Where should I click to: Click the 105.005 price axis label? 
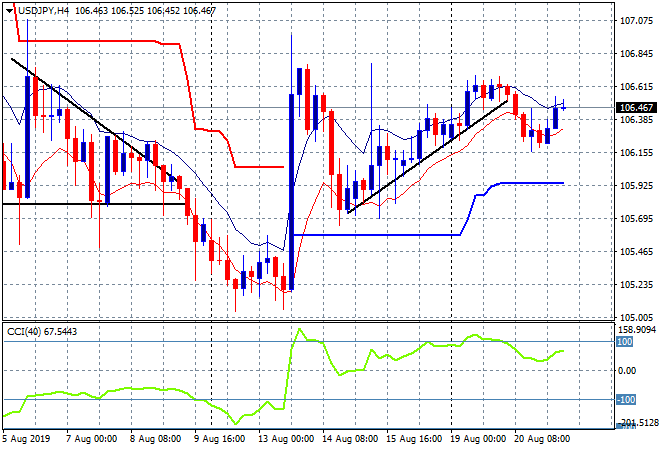pyautogui.click(x=636, y=317)
